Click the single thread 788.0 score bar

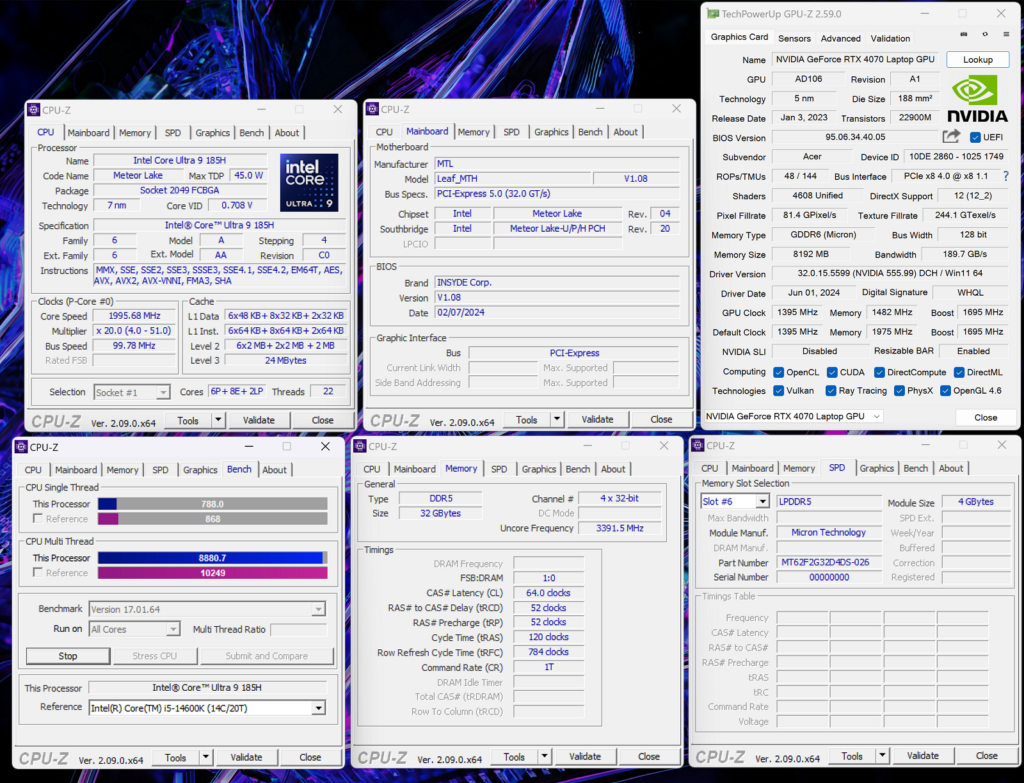(x=212, y=503)
